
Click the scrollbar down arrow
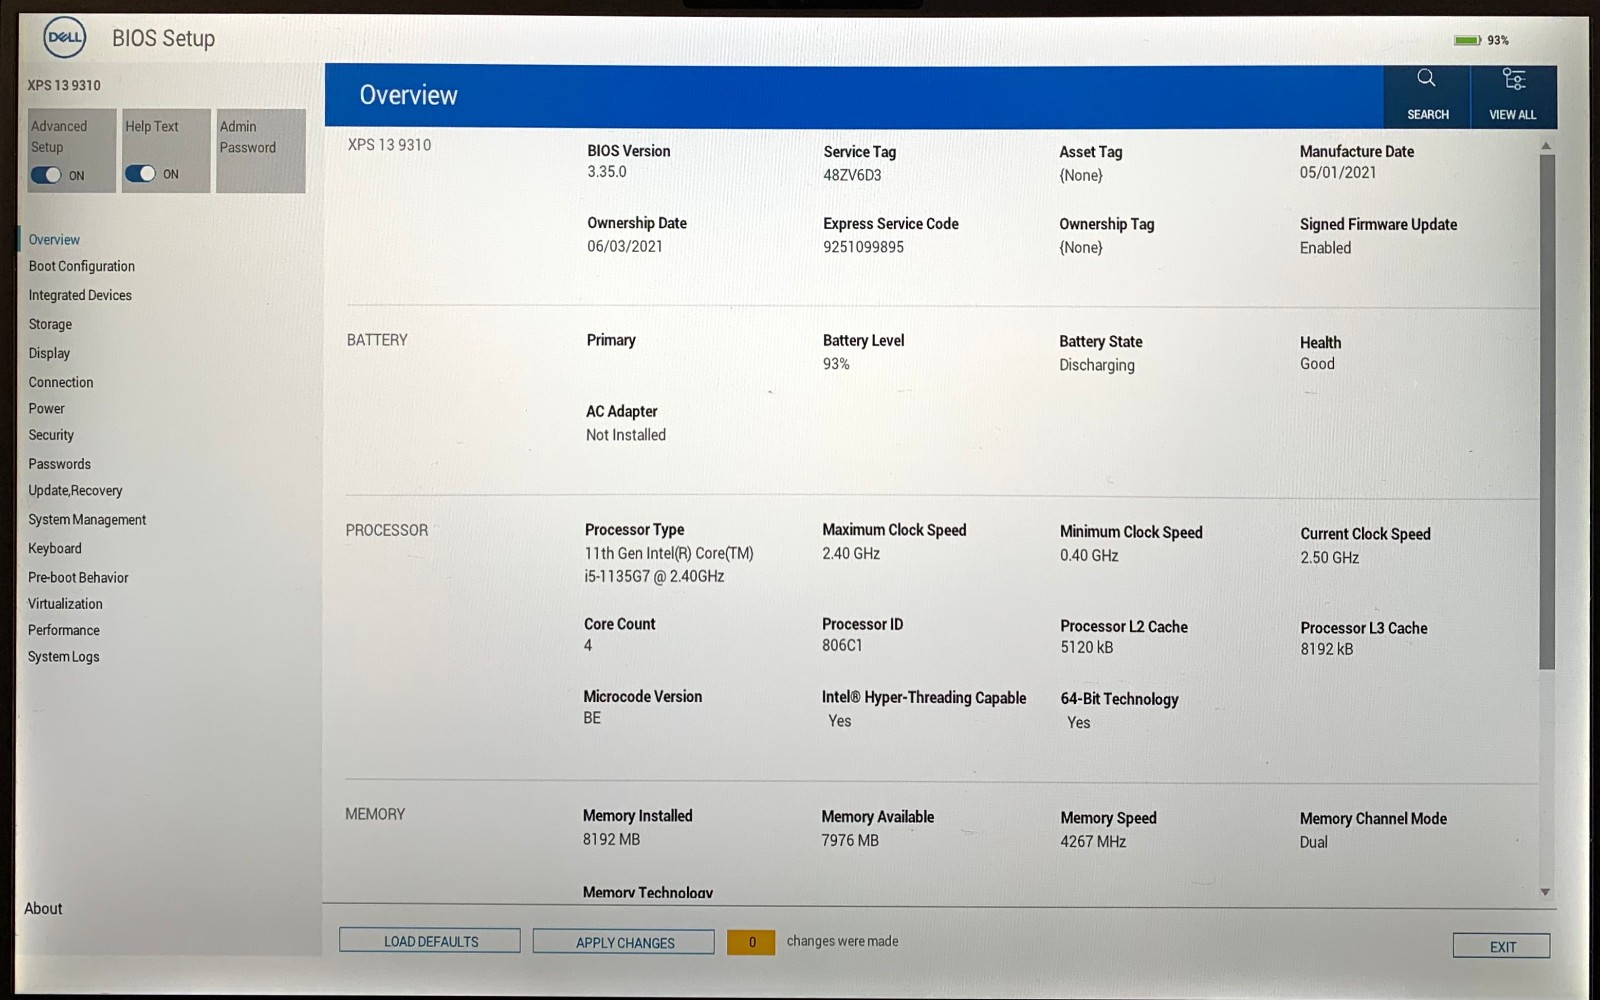tap(1546, 892)
